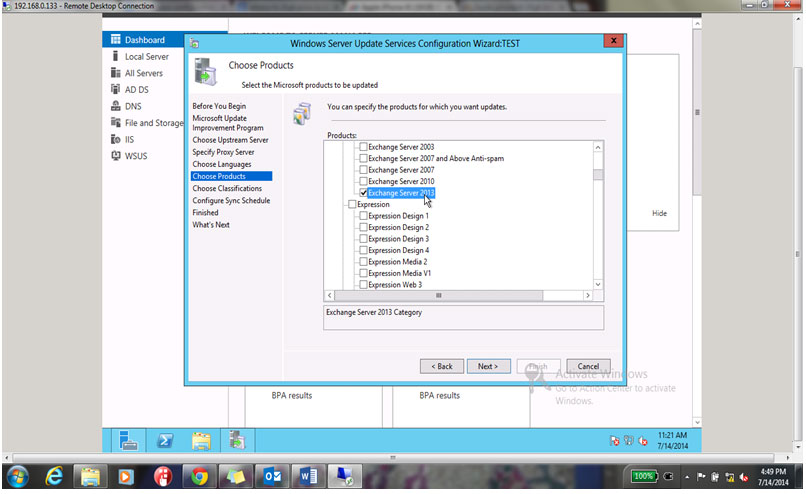Screen dimensions: 806x494
Task: Check the Expression Design 2 checkbox
Action: [x=363, y=227]
